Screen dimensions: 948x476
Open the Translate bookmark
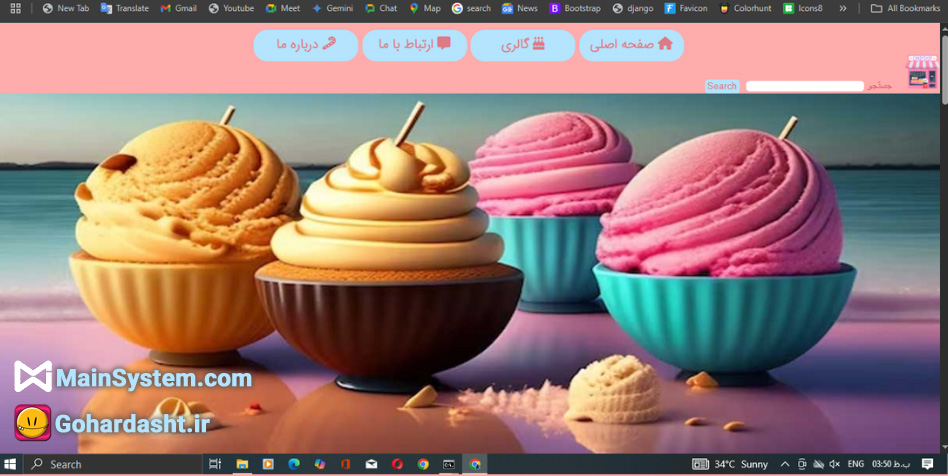click(x=125, y=8)
